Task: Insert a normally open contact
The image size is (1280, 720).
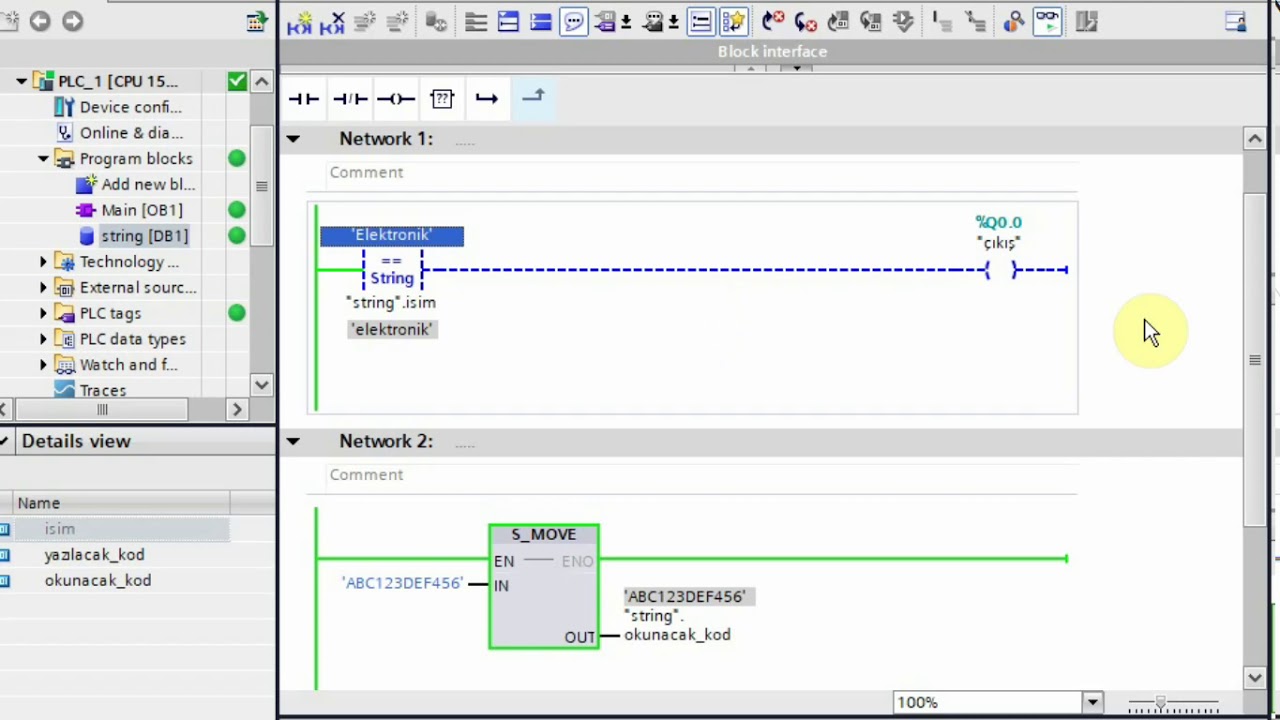Action: (x=303, y=98)
